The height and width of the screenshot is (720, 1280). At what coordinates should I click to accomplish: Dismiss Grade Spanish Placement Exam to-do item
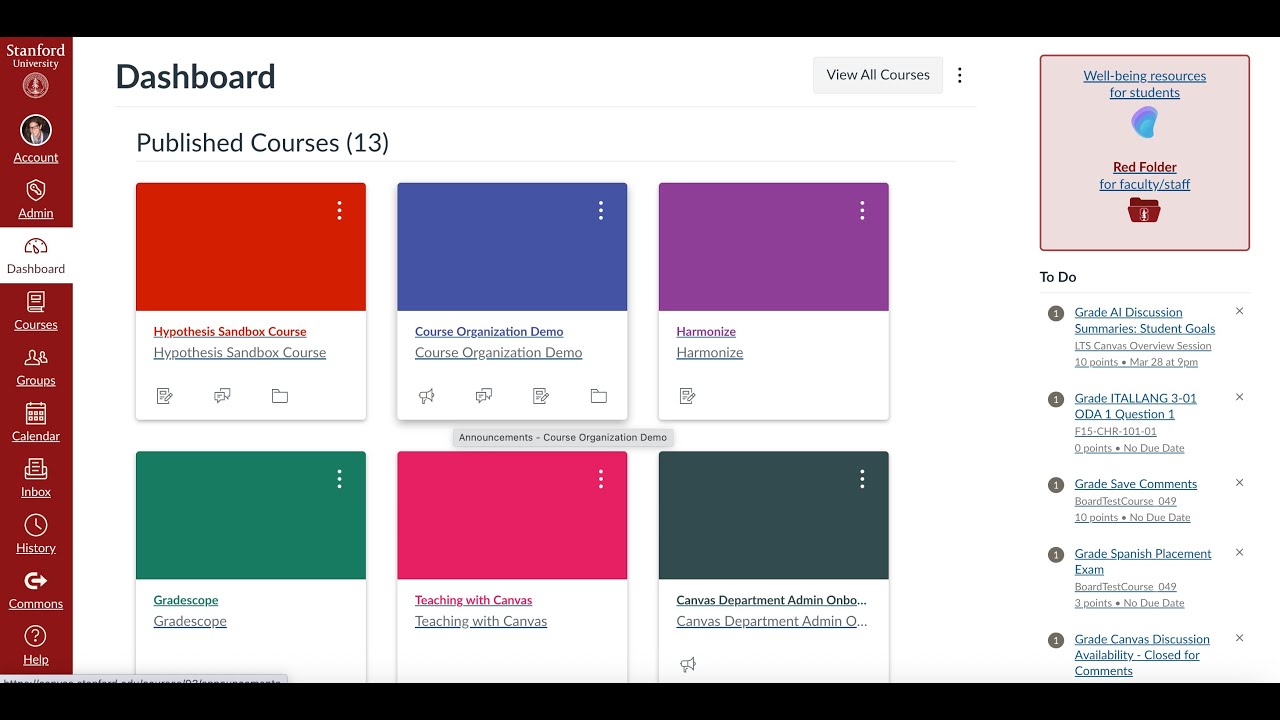click(x=1239, y=552)
